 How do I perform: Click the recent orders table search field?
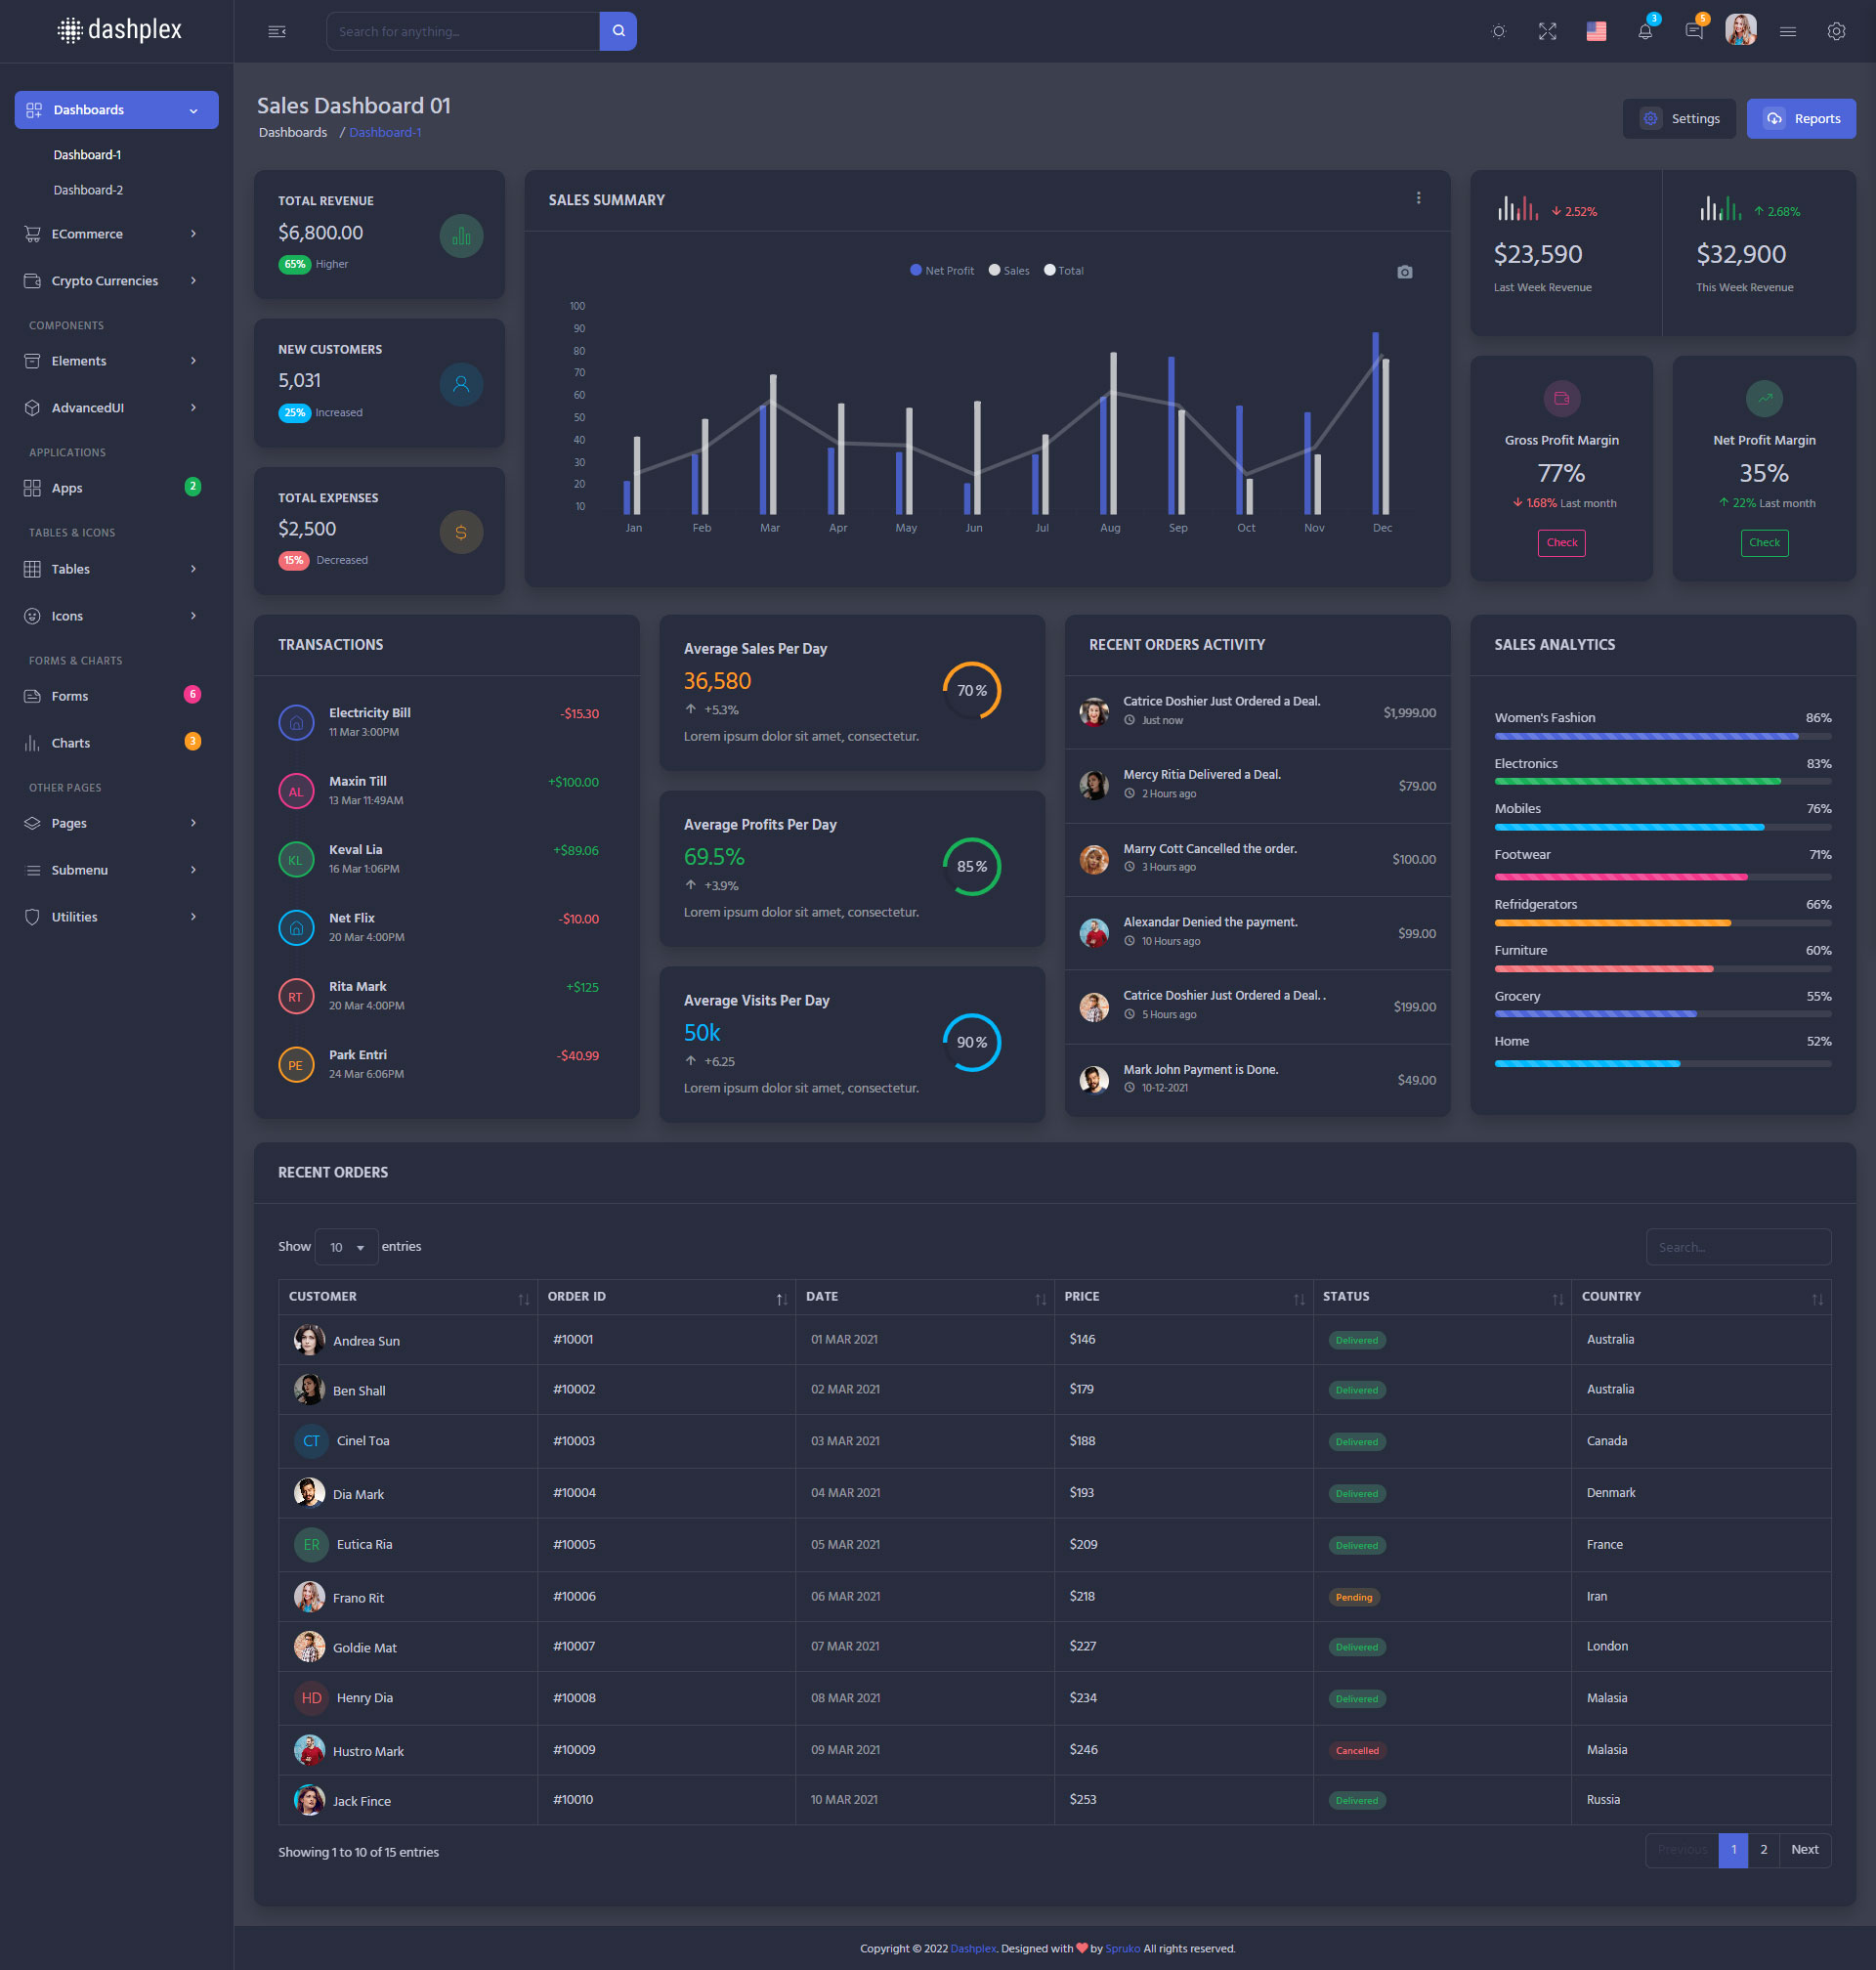[1737, 1247]
